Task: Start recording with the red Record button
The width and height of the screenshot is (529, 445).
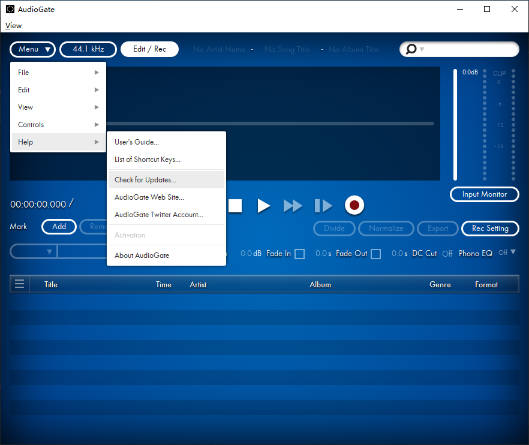Action: pyautogui.click(x=354, y=205)
